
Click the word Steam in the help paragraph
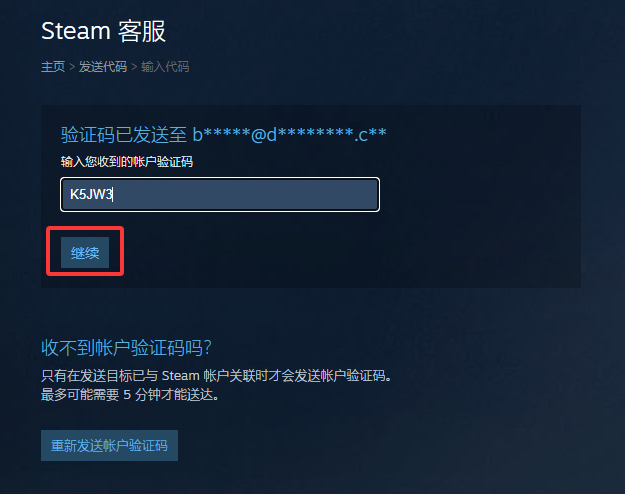pos(181,376)
